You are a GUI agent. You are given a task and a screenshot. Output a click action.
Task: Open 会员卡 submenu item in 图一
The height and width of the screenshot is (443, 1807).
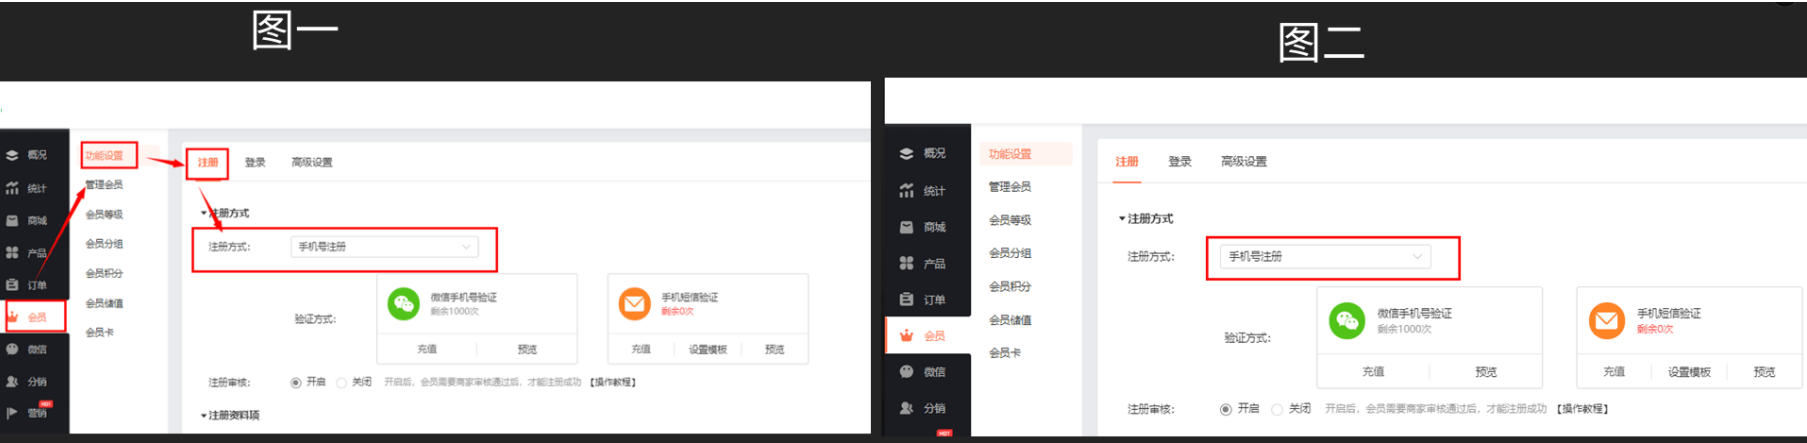coord(100,332)
